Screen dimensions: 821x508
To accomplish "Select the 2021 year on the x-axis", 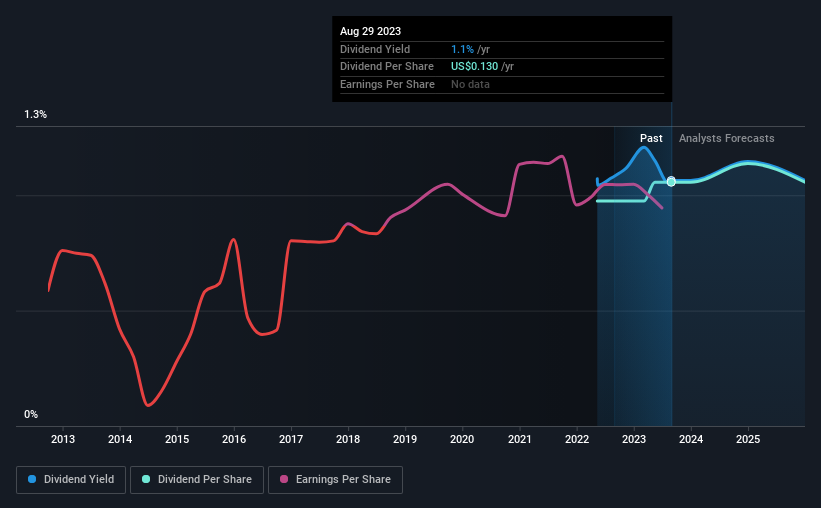I will pos(520,439).
